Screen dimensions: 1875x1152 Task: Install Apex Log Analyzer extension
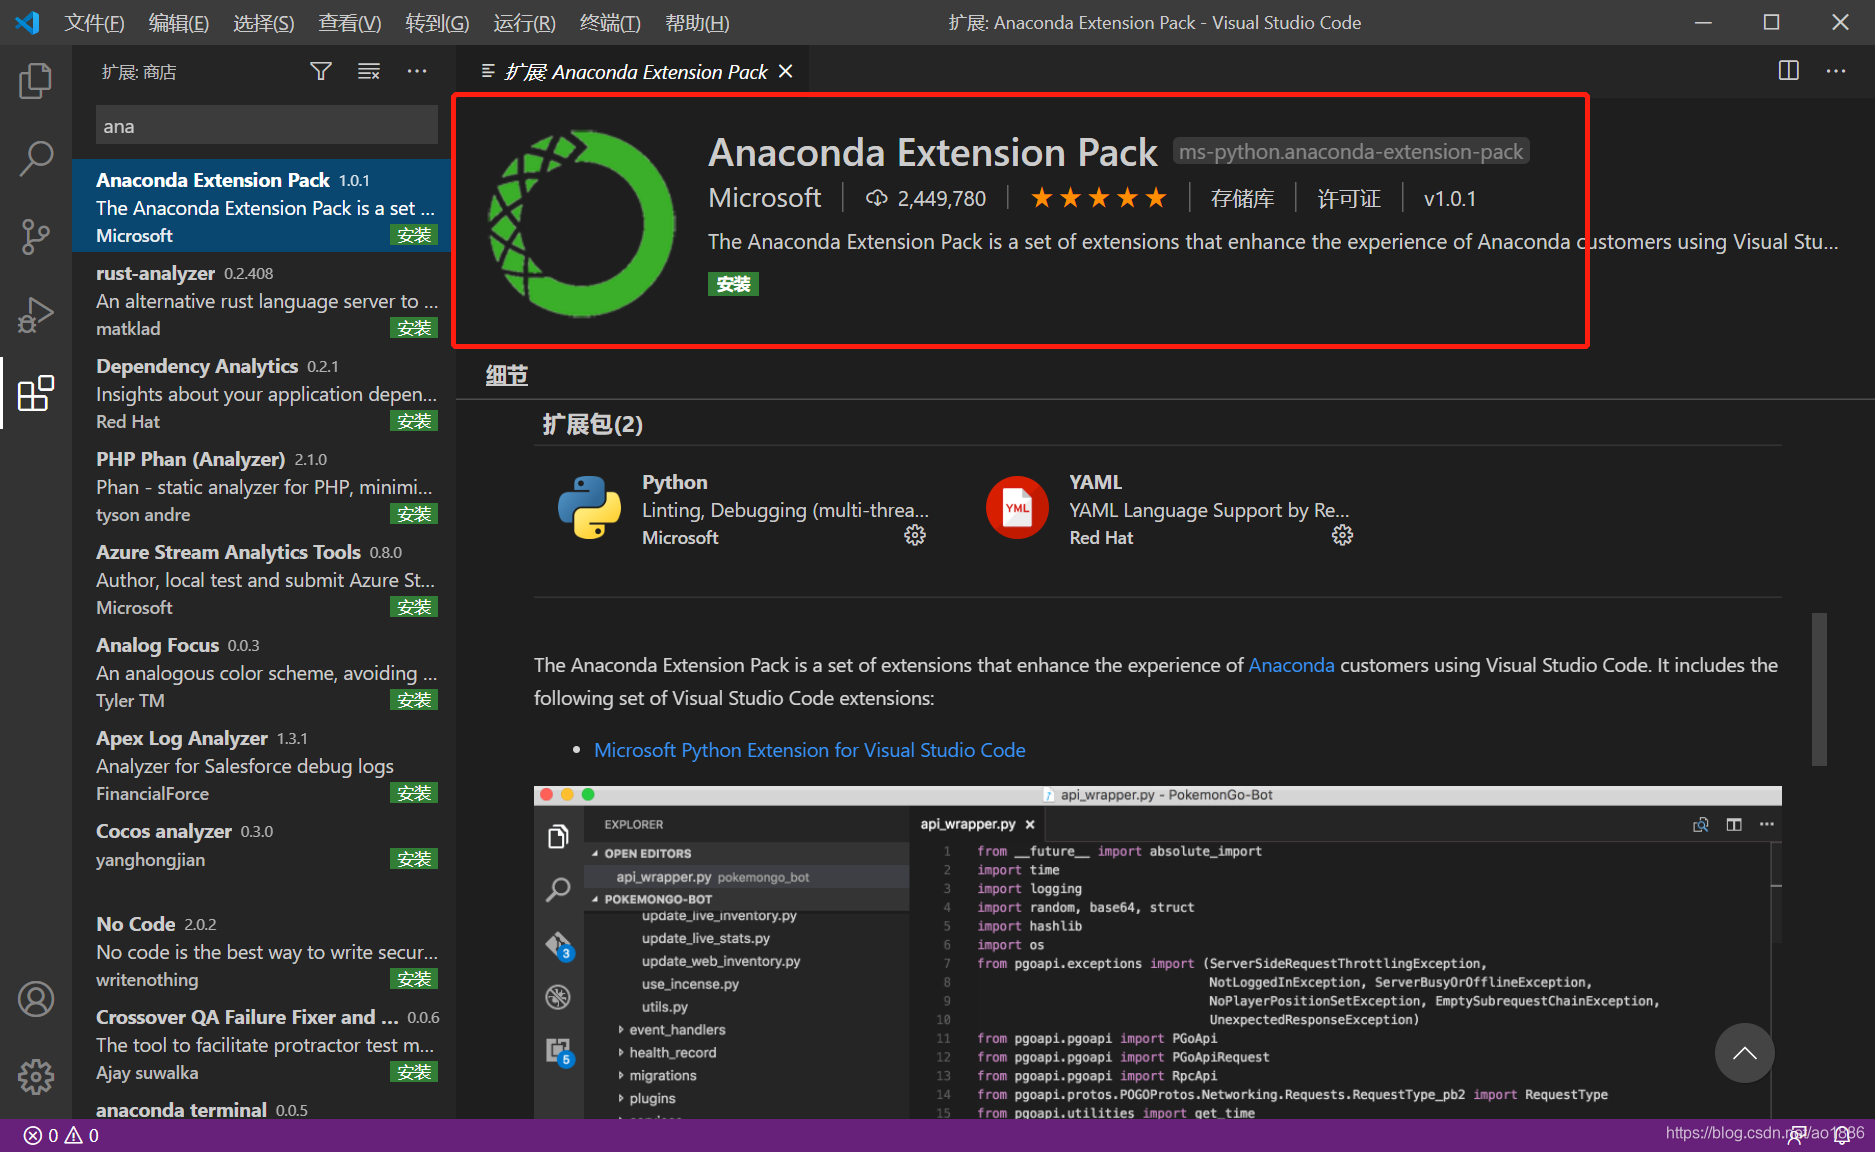[414, 793]
